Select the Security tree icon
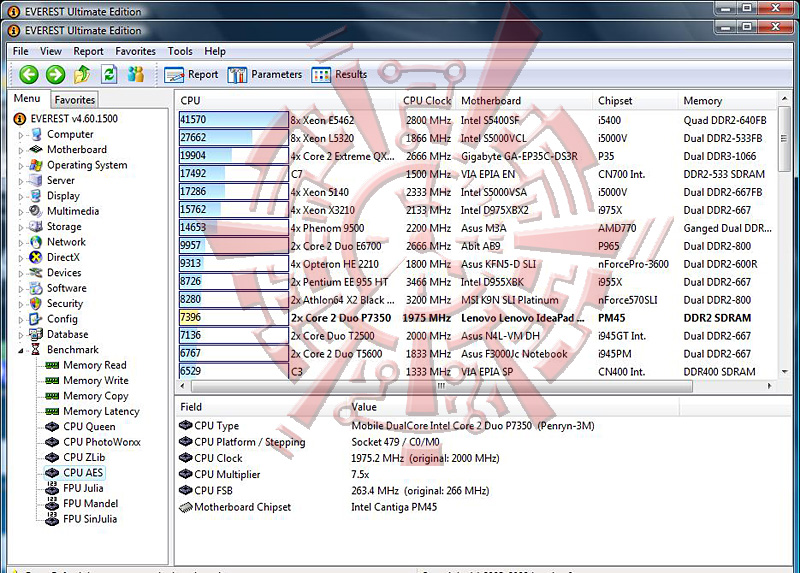 click(36, 304)
